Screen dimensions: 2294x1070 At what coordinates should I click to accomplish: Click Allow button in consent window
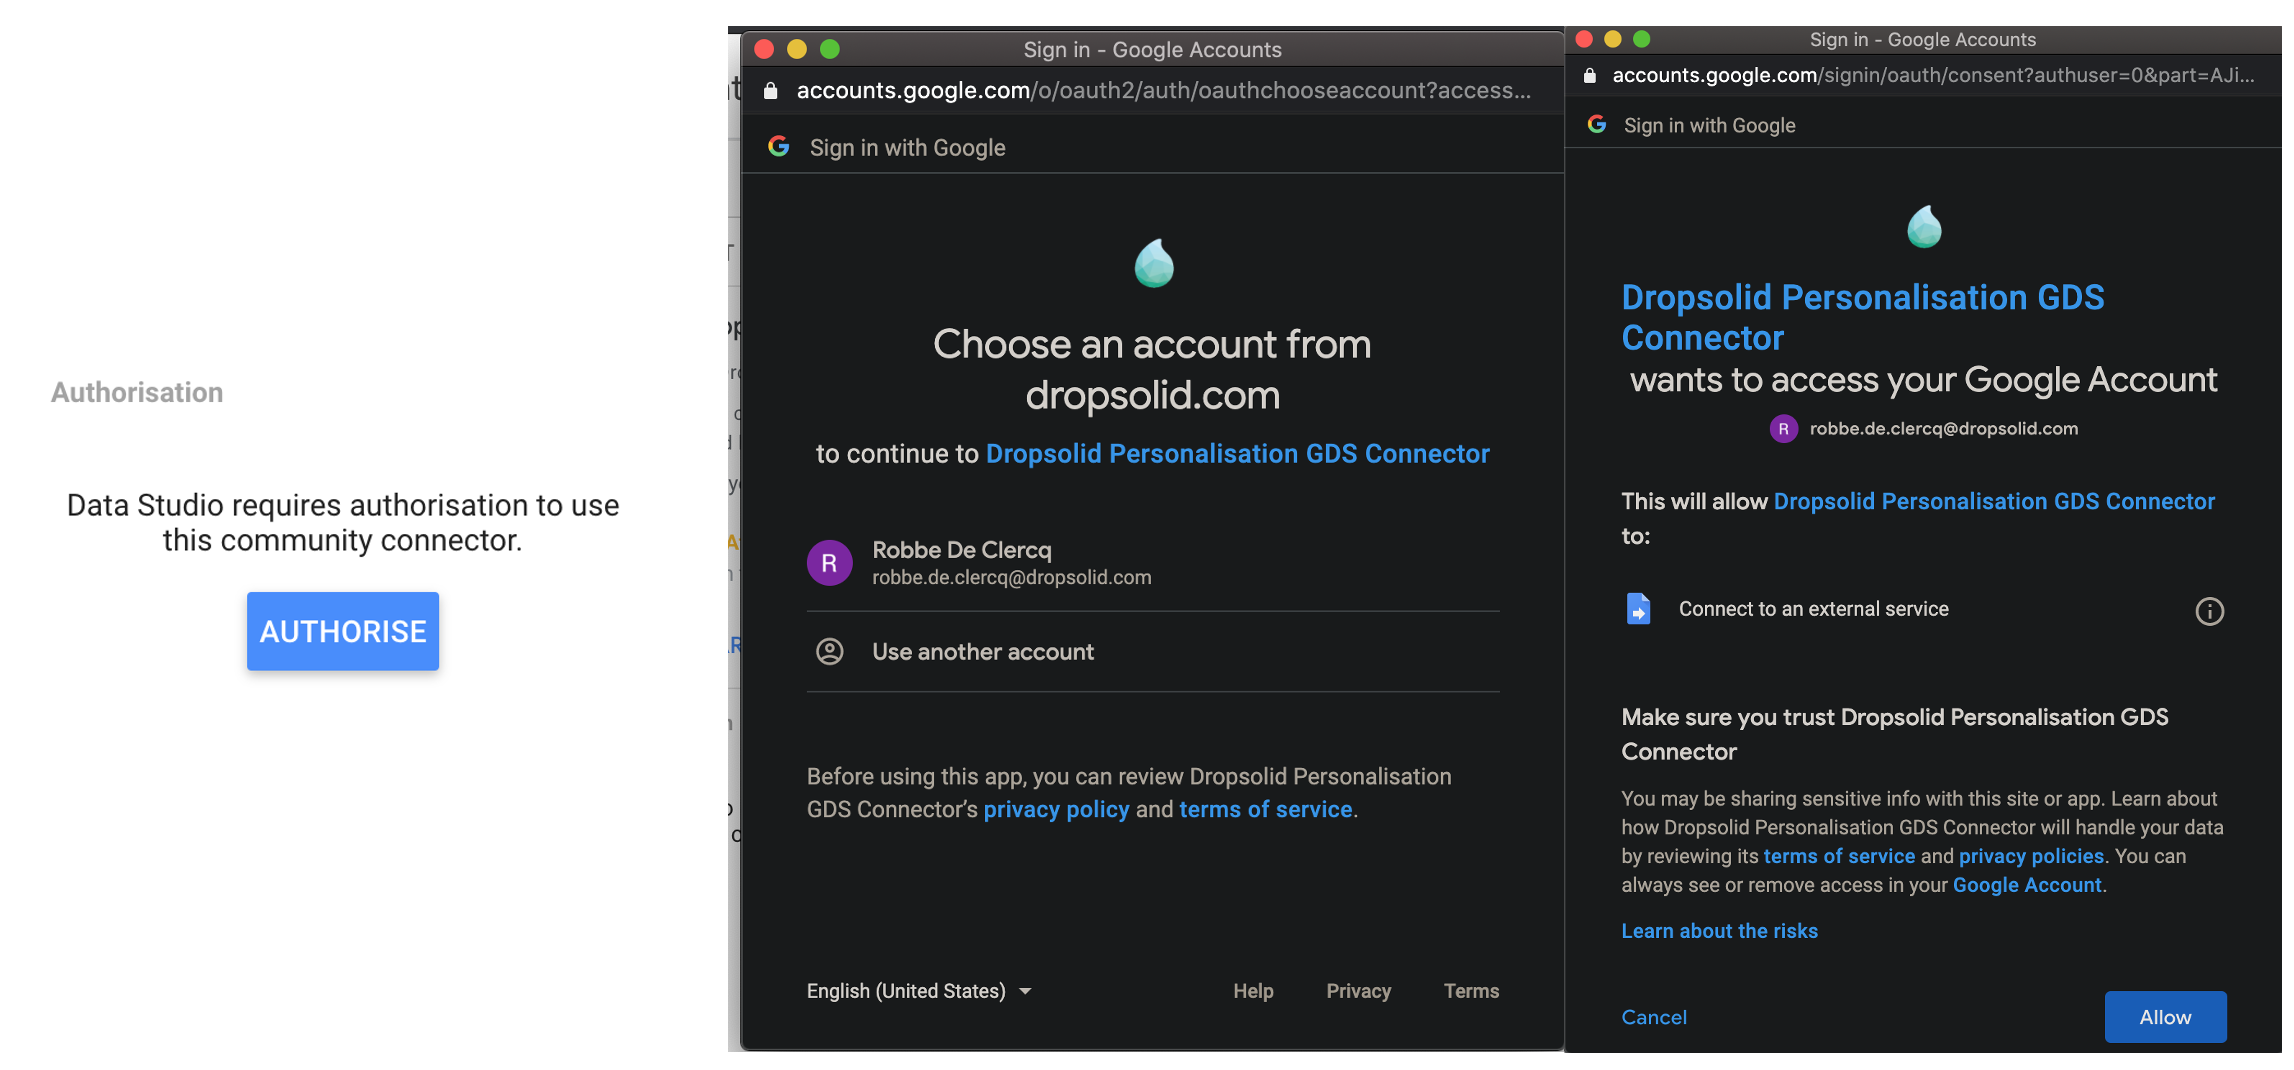[x=2165, y=1017]
